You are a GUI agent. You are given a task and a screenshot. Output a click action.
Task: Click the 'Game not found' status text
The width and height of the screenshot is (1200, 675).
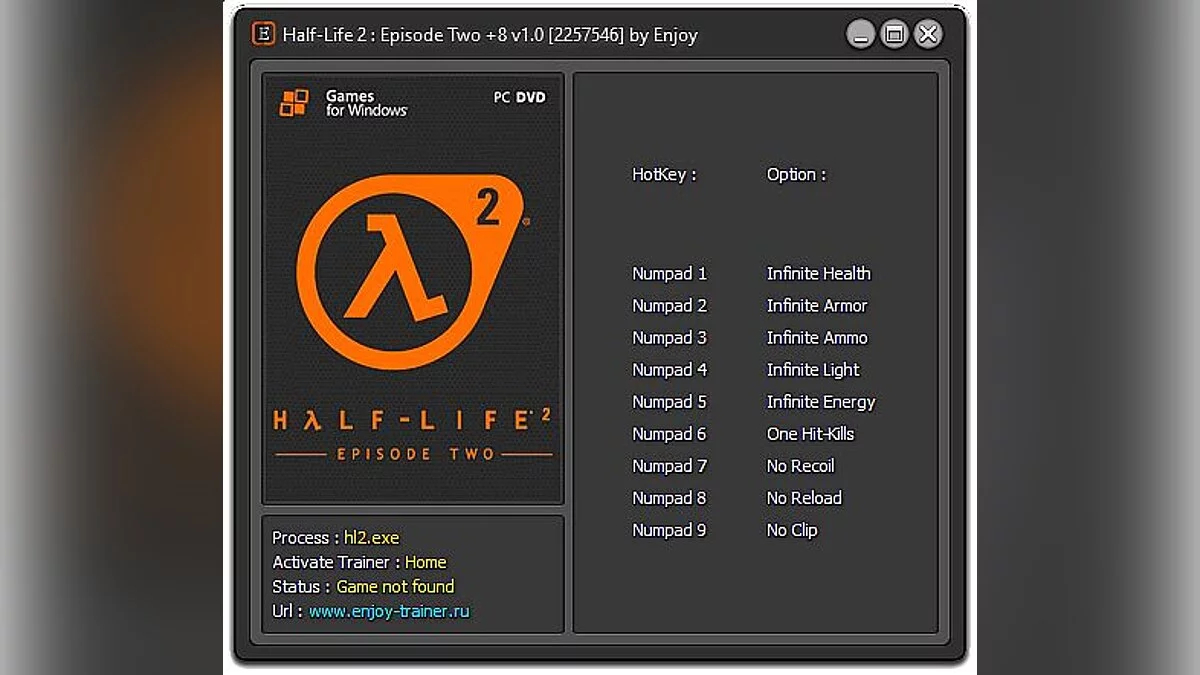click(x=395, y=586)
